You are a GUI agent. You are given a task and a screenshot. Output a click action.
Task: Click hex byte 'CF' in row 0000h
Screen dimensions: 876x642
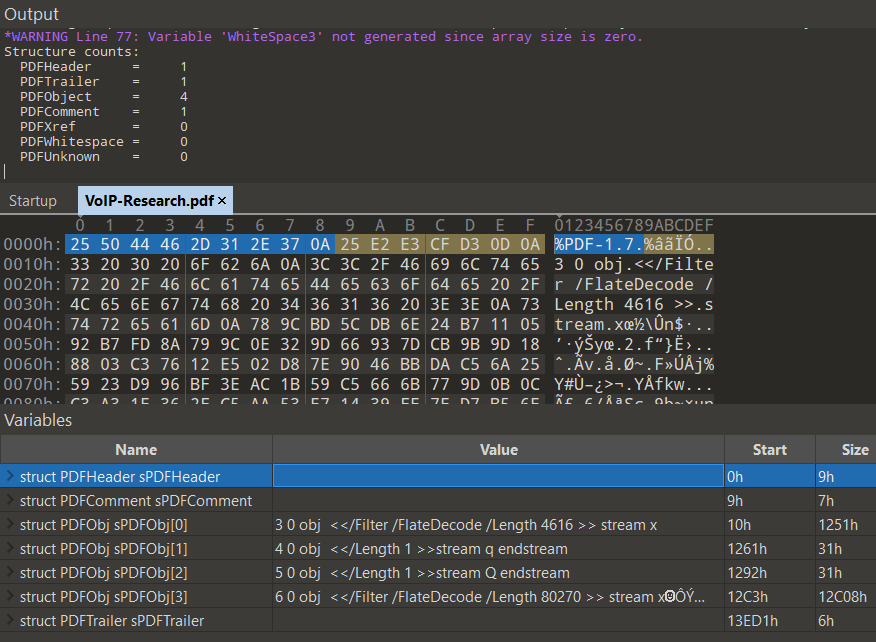(x=440, y=244)
